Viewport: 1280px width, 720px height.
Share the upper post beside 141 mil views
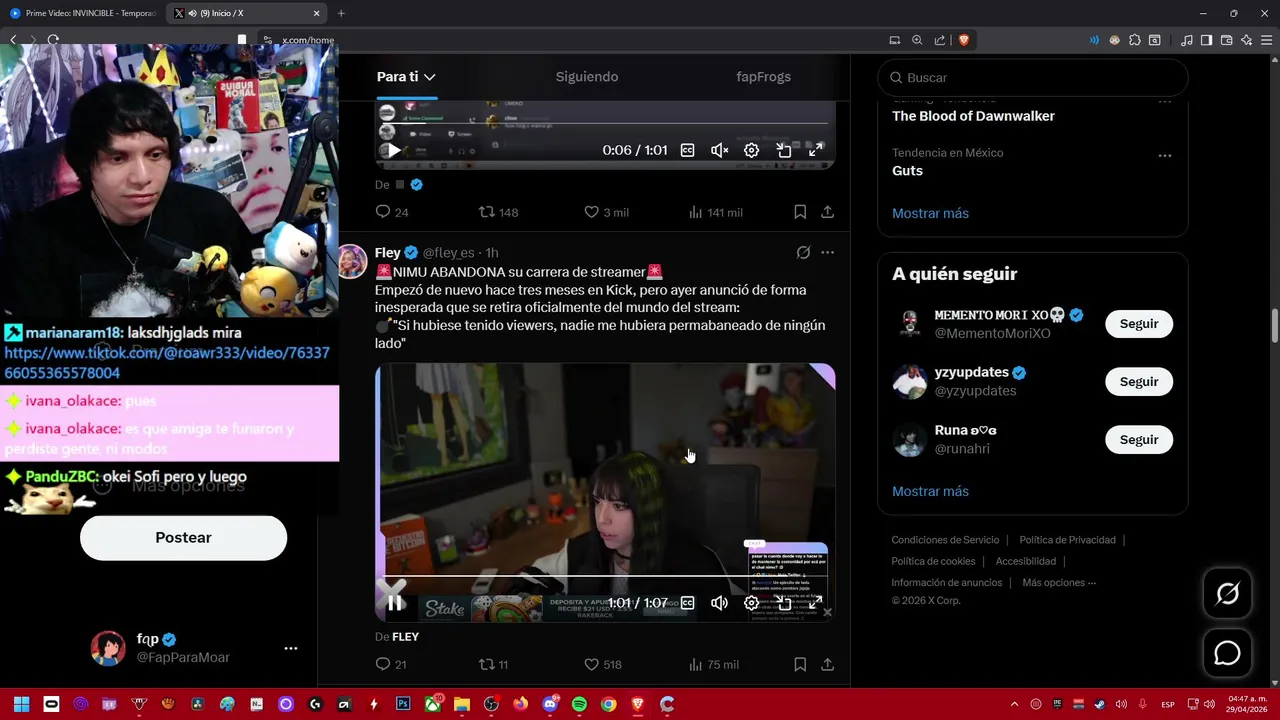[827, 212]
